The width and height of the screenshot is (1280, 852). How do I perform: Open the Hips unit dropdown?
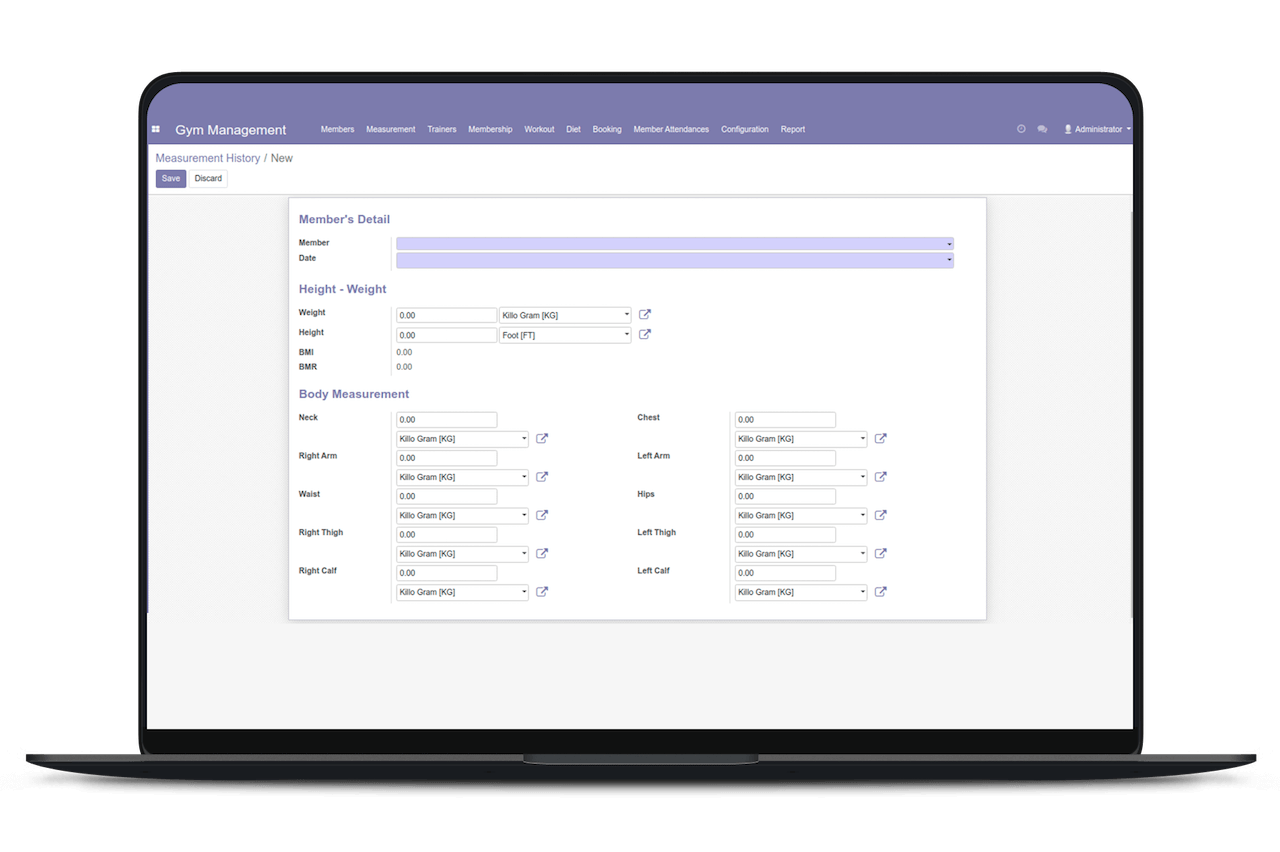(801, 516)
